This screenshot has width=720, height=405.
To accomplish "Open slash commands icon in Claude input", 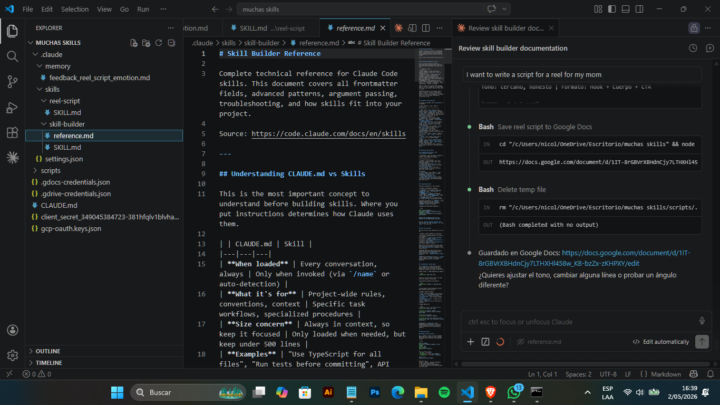I will [x=485, y=342].
